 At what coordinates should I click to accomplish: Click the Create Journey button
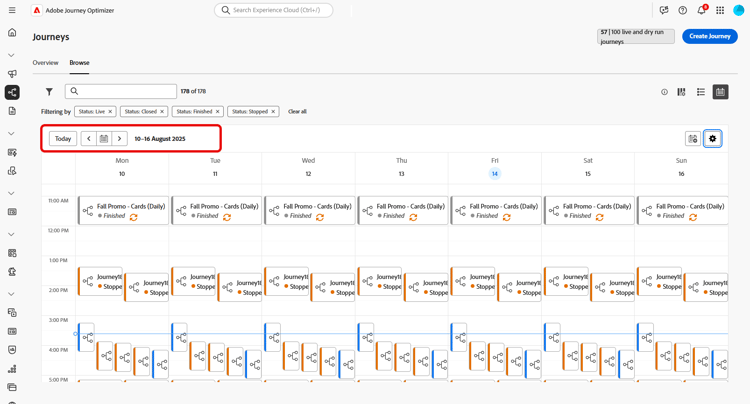coord(709,36)
